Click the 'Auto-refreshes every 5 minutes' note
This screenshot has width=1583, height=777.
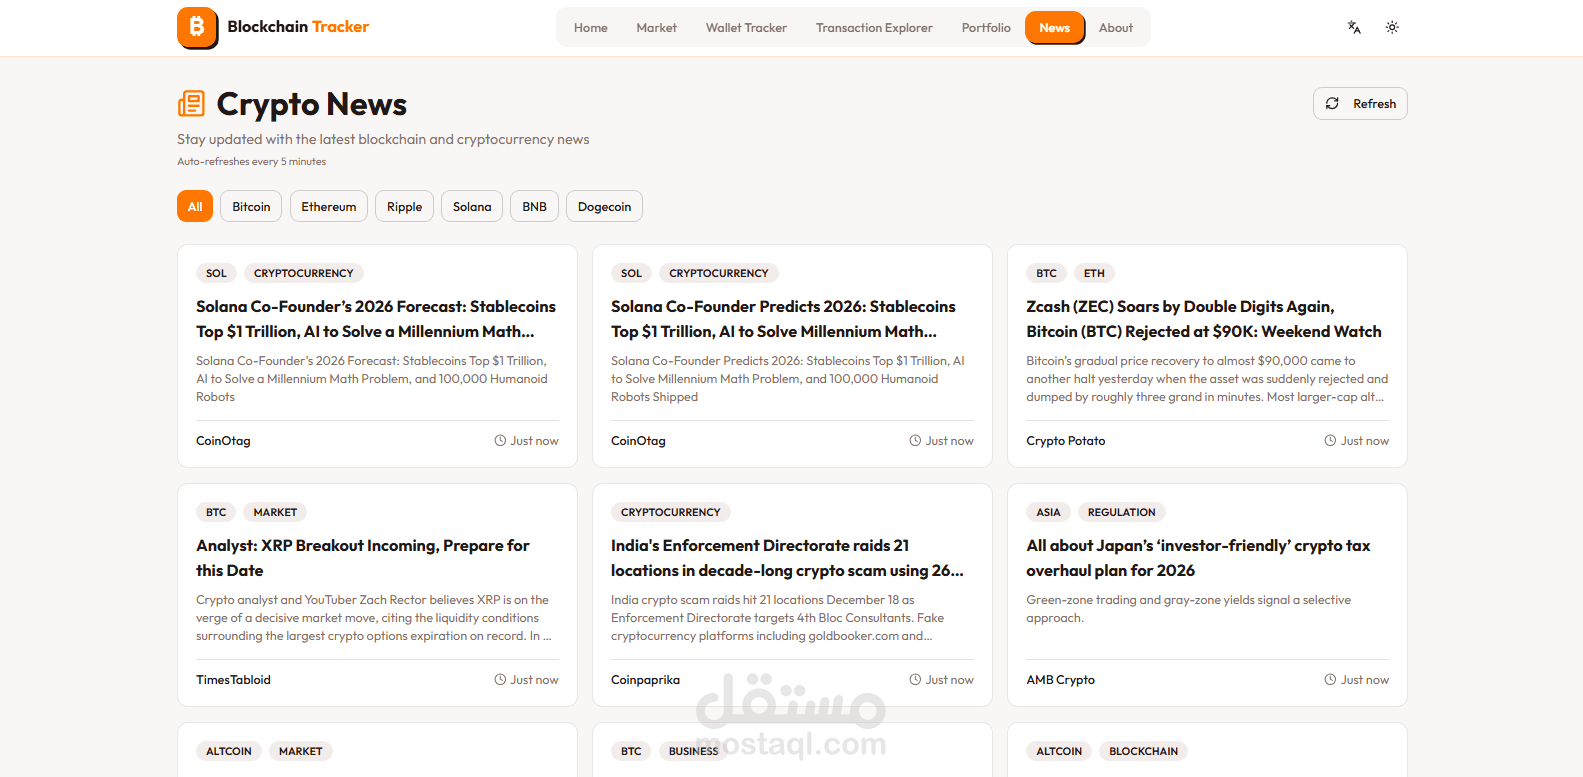coord(252,162)
